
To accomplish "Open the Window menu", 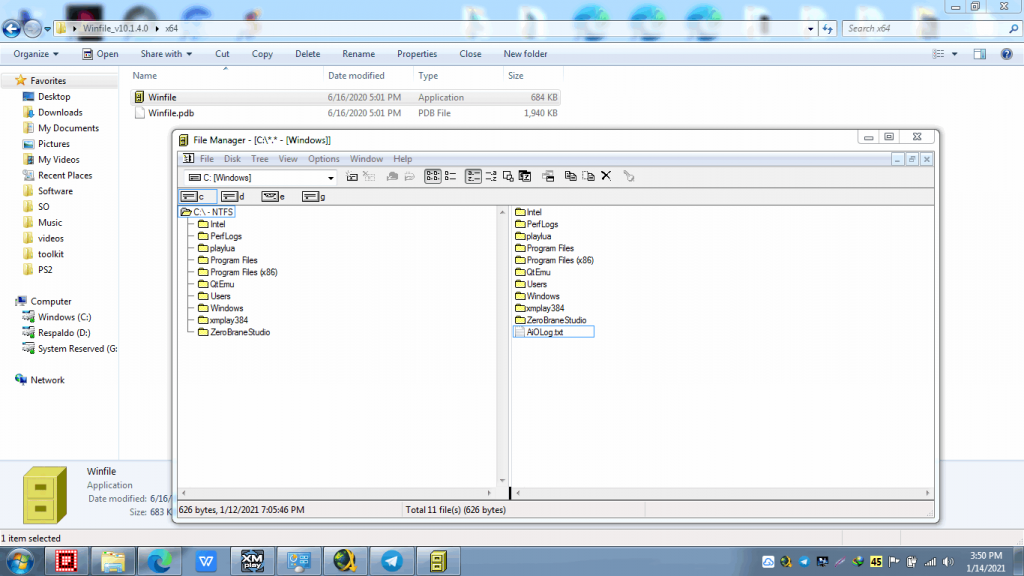I will (x=366, y=159).
